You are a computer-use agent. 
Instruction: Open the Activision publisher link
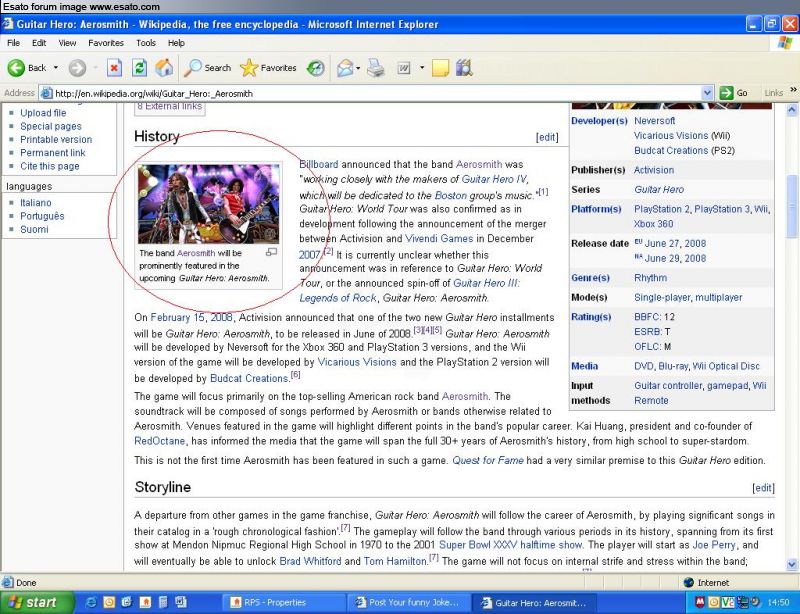coord(654,170)
